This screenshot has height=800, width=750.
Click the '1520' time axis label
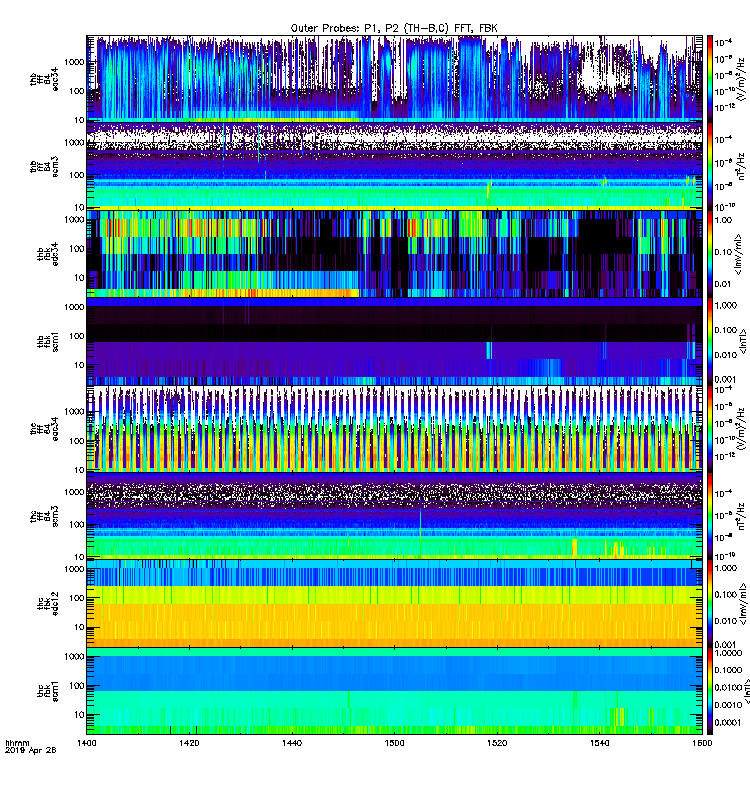coord(497,743)
